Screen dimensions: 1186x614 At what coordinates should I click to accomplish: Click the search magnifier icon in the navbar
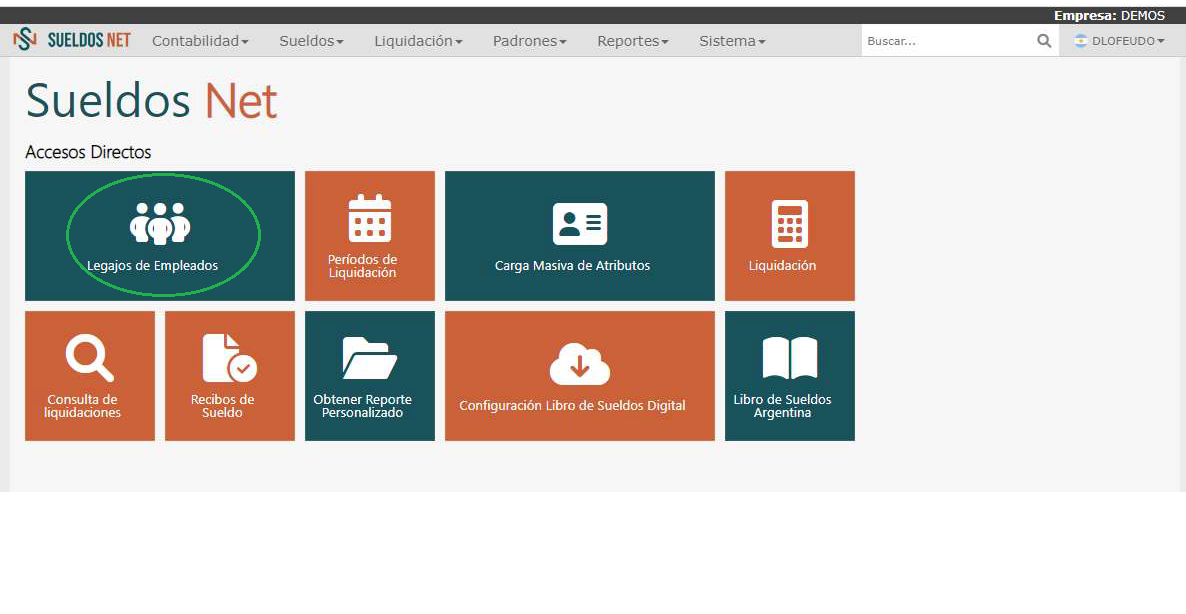pyautogui.click(x=1044, y=41)
